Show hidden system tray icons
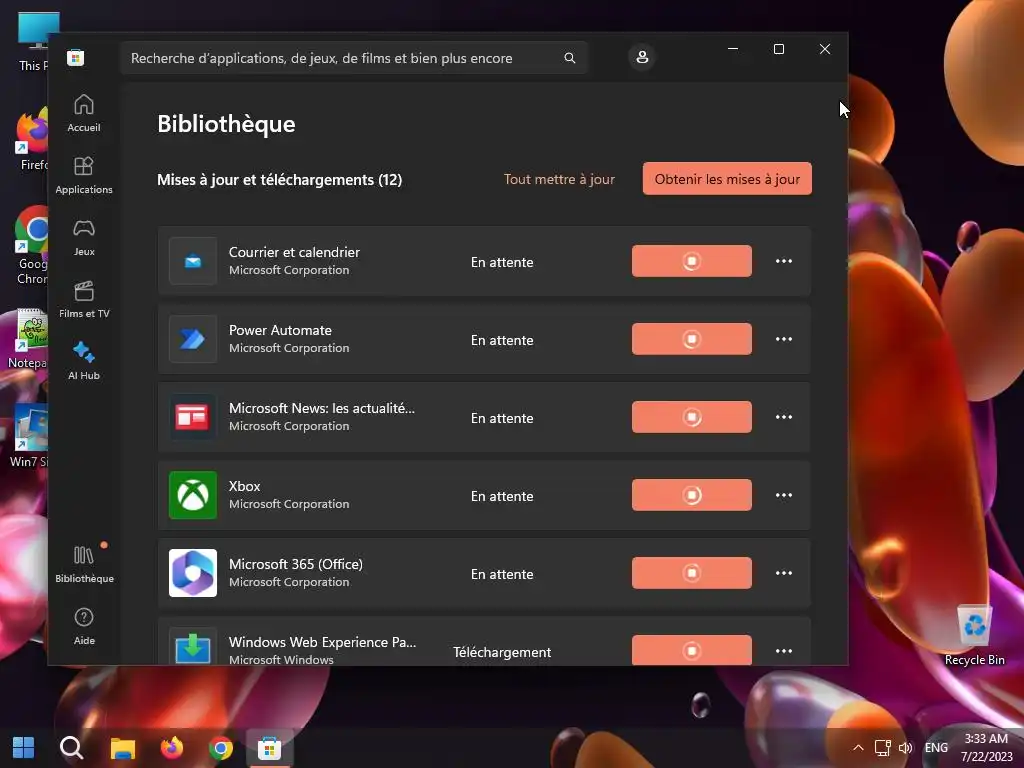1024x768 pixels. pyautogui.click(x=858, y=748)
